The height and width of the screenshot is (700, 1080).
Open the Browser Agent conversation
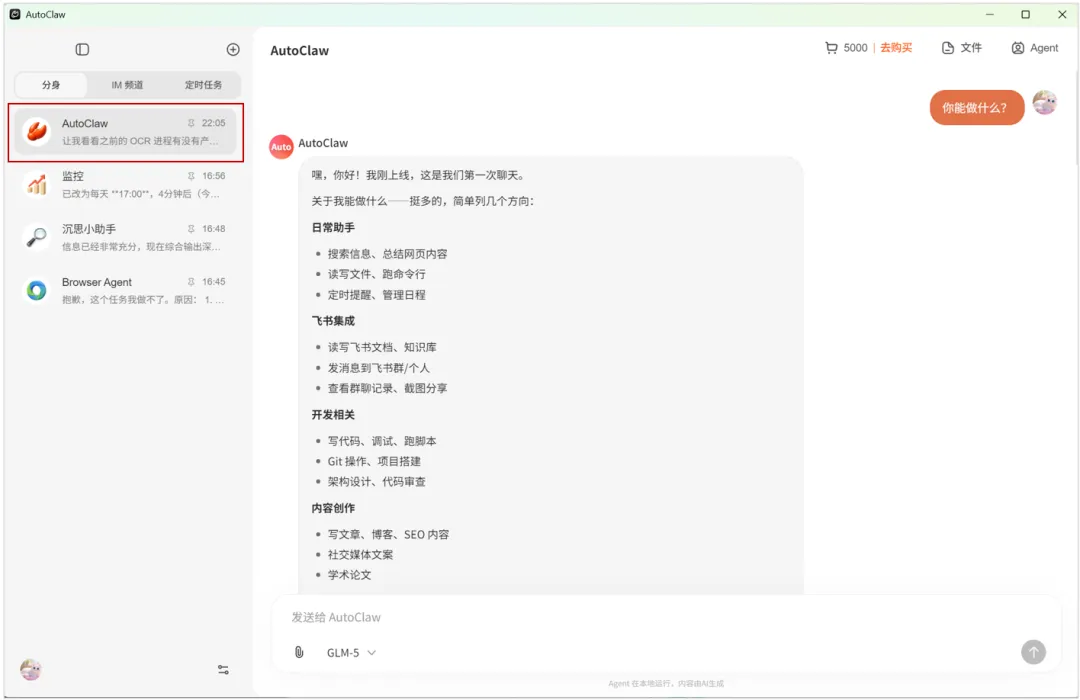(x=125, y=291)
